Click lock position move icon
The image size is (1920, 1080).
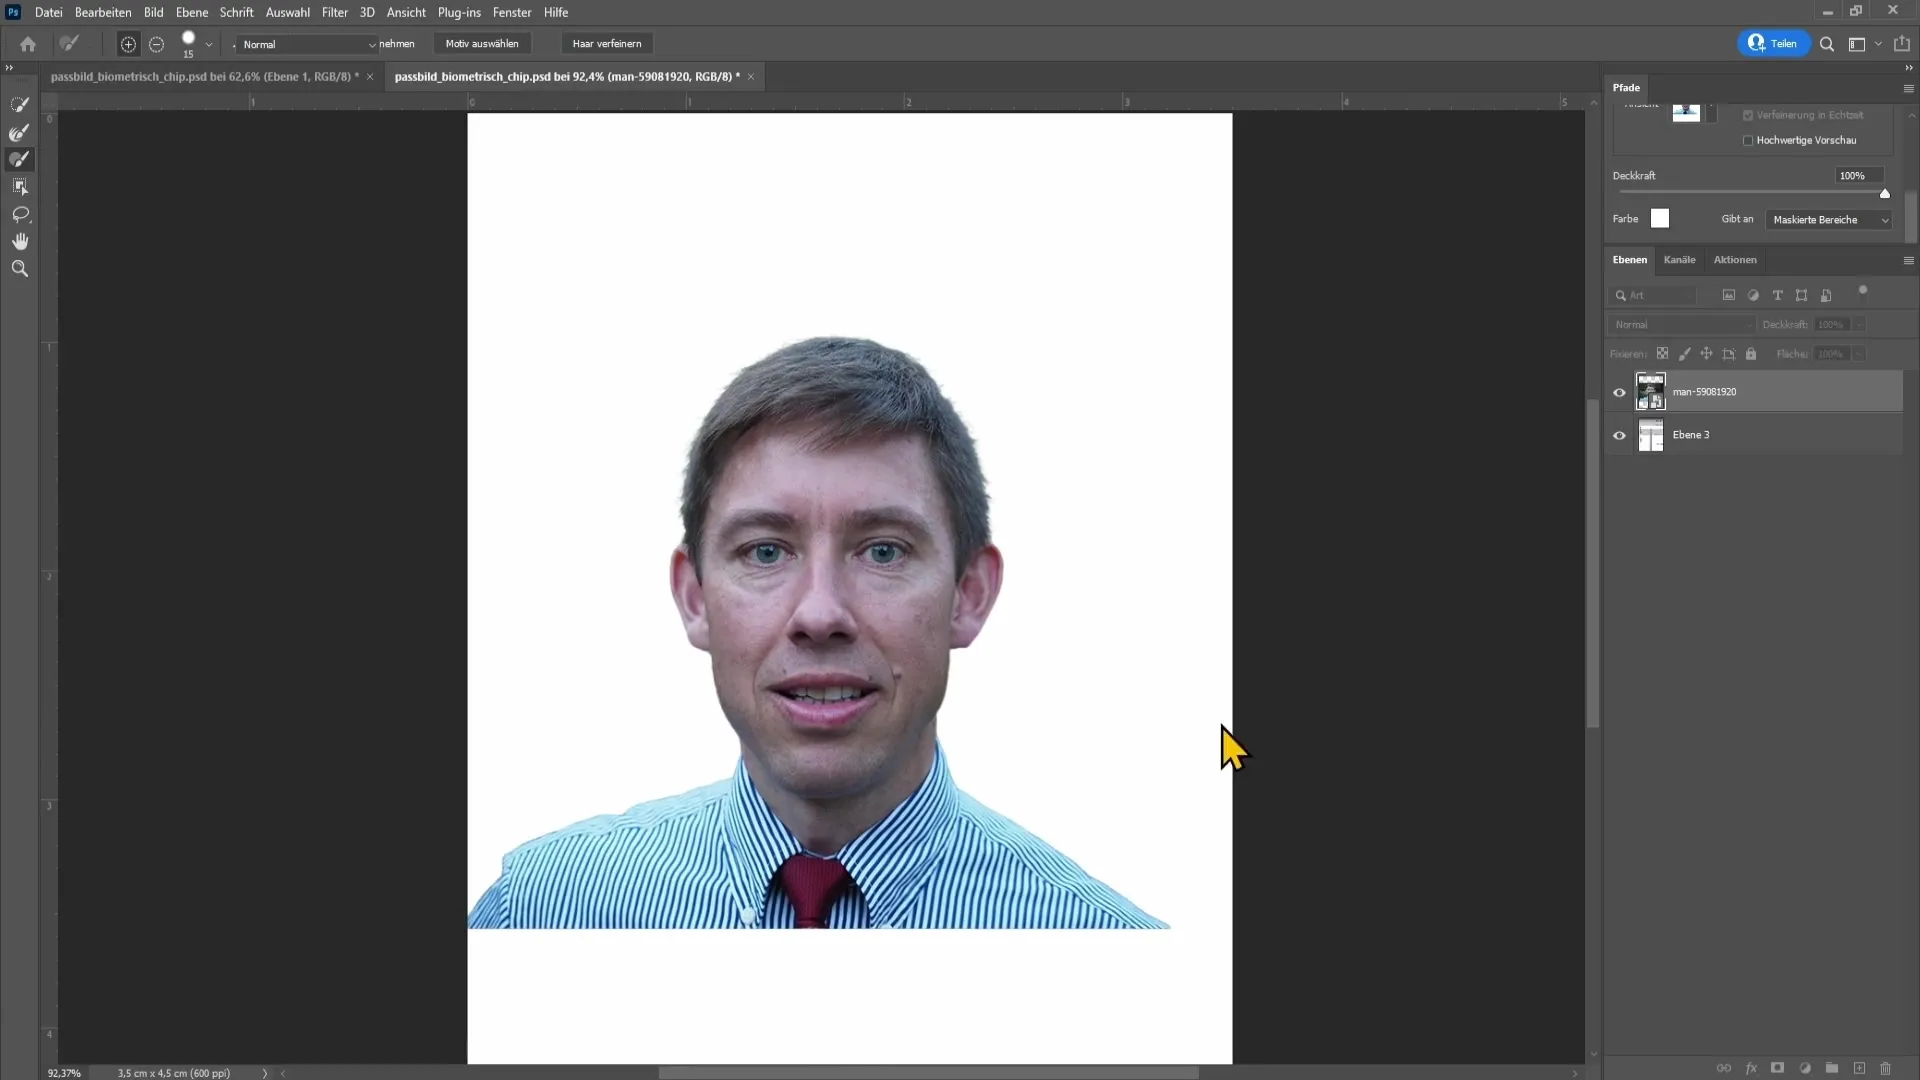[1706, 354]
